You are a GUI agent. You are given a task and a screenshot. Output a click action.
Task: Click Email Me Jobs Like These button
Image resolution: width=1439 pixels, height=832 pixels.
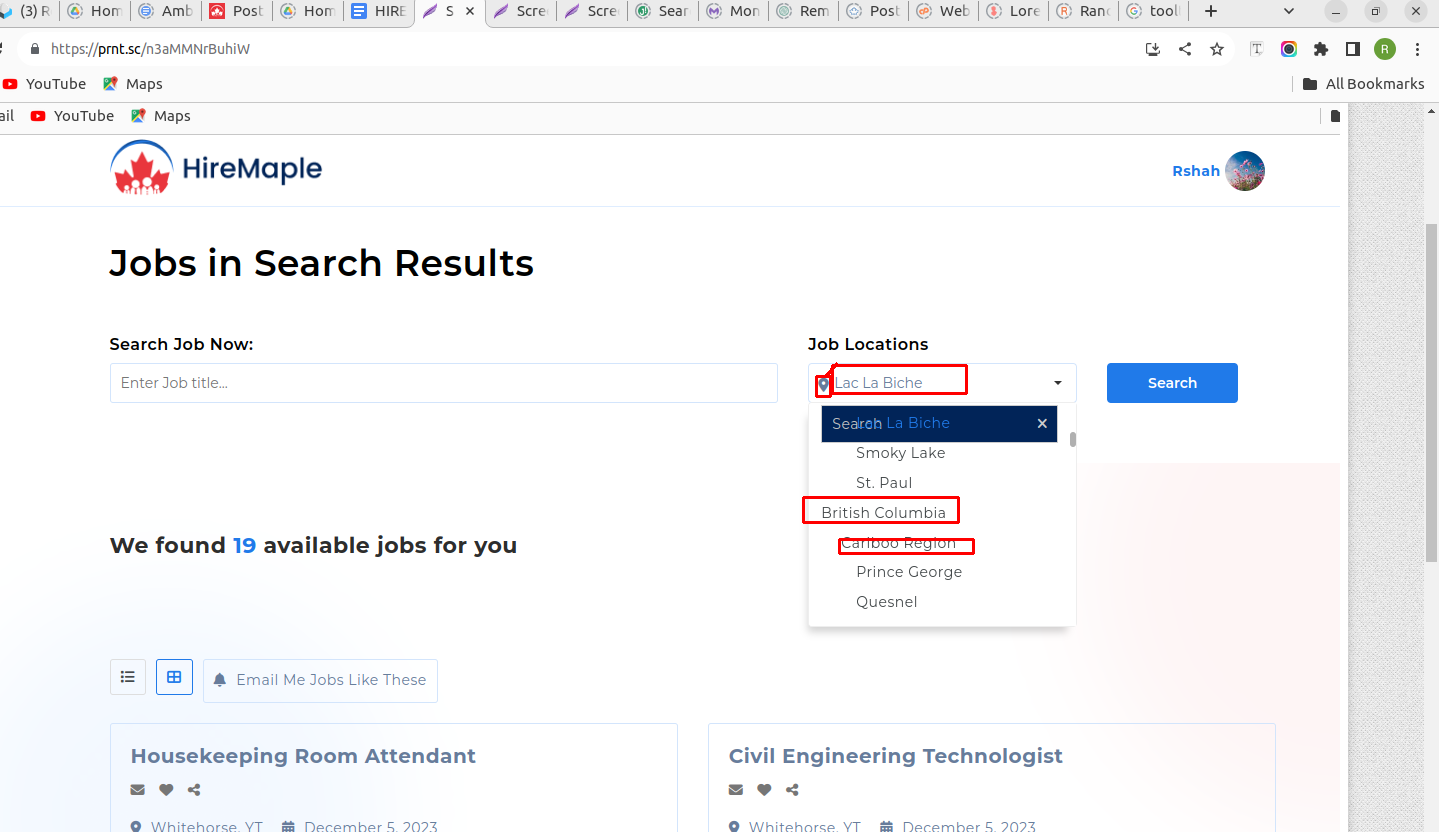pyautogui.click(x=320, y=680)
